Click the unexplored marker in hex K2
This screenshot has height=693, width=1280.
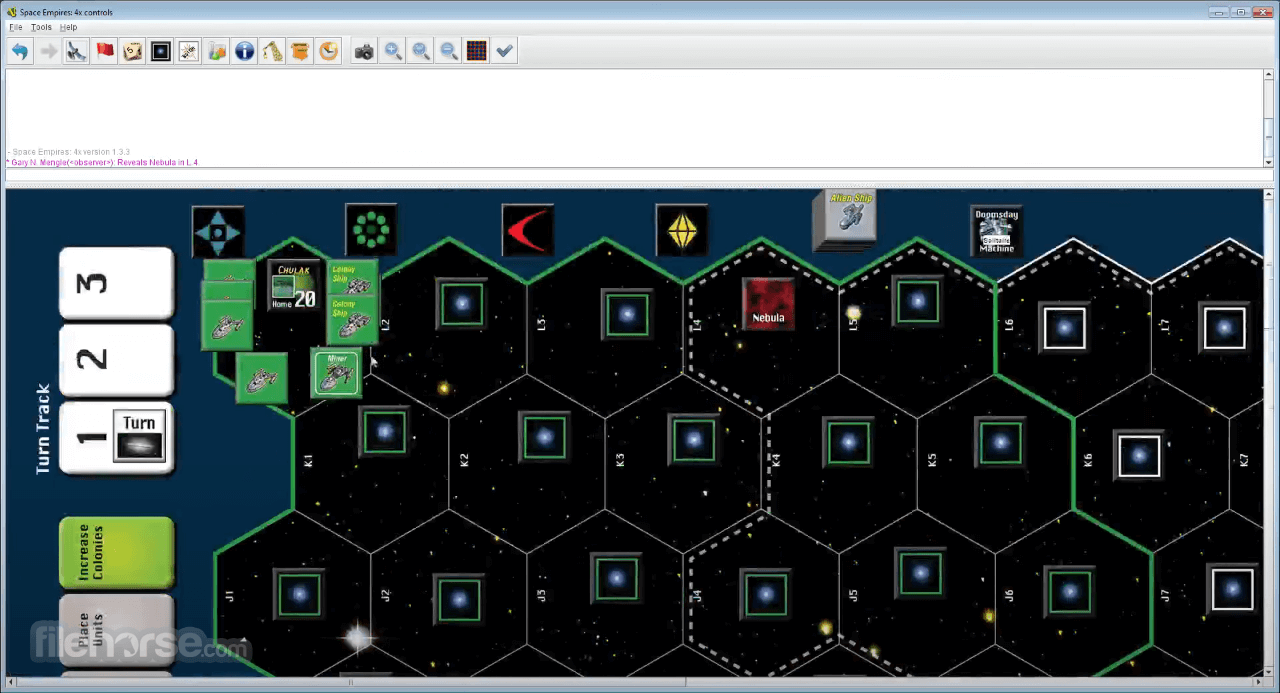544,437
